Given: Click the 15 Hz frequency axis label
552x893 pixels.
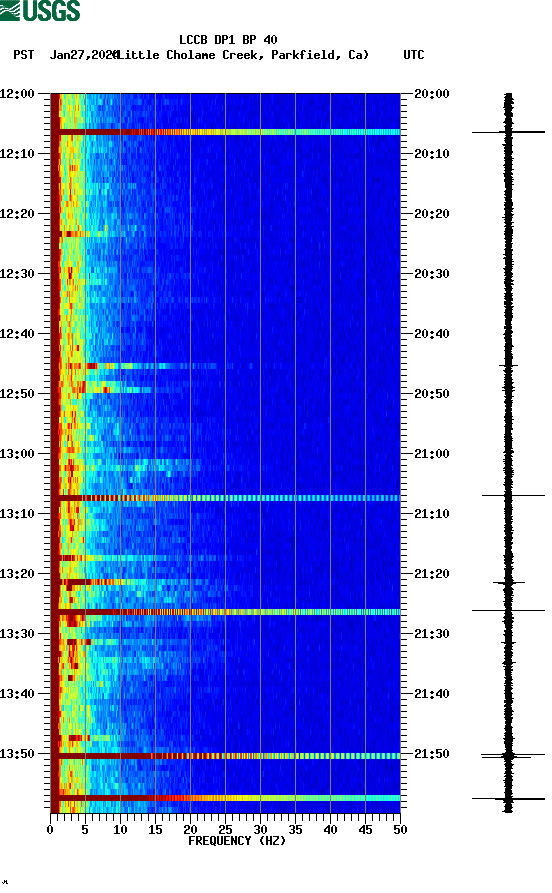Looking at the screenshot, I should point(155,830).
